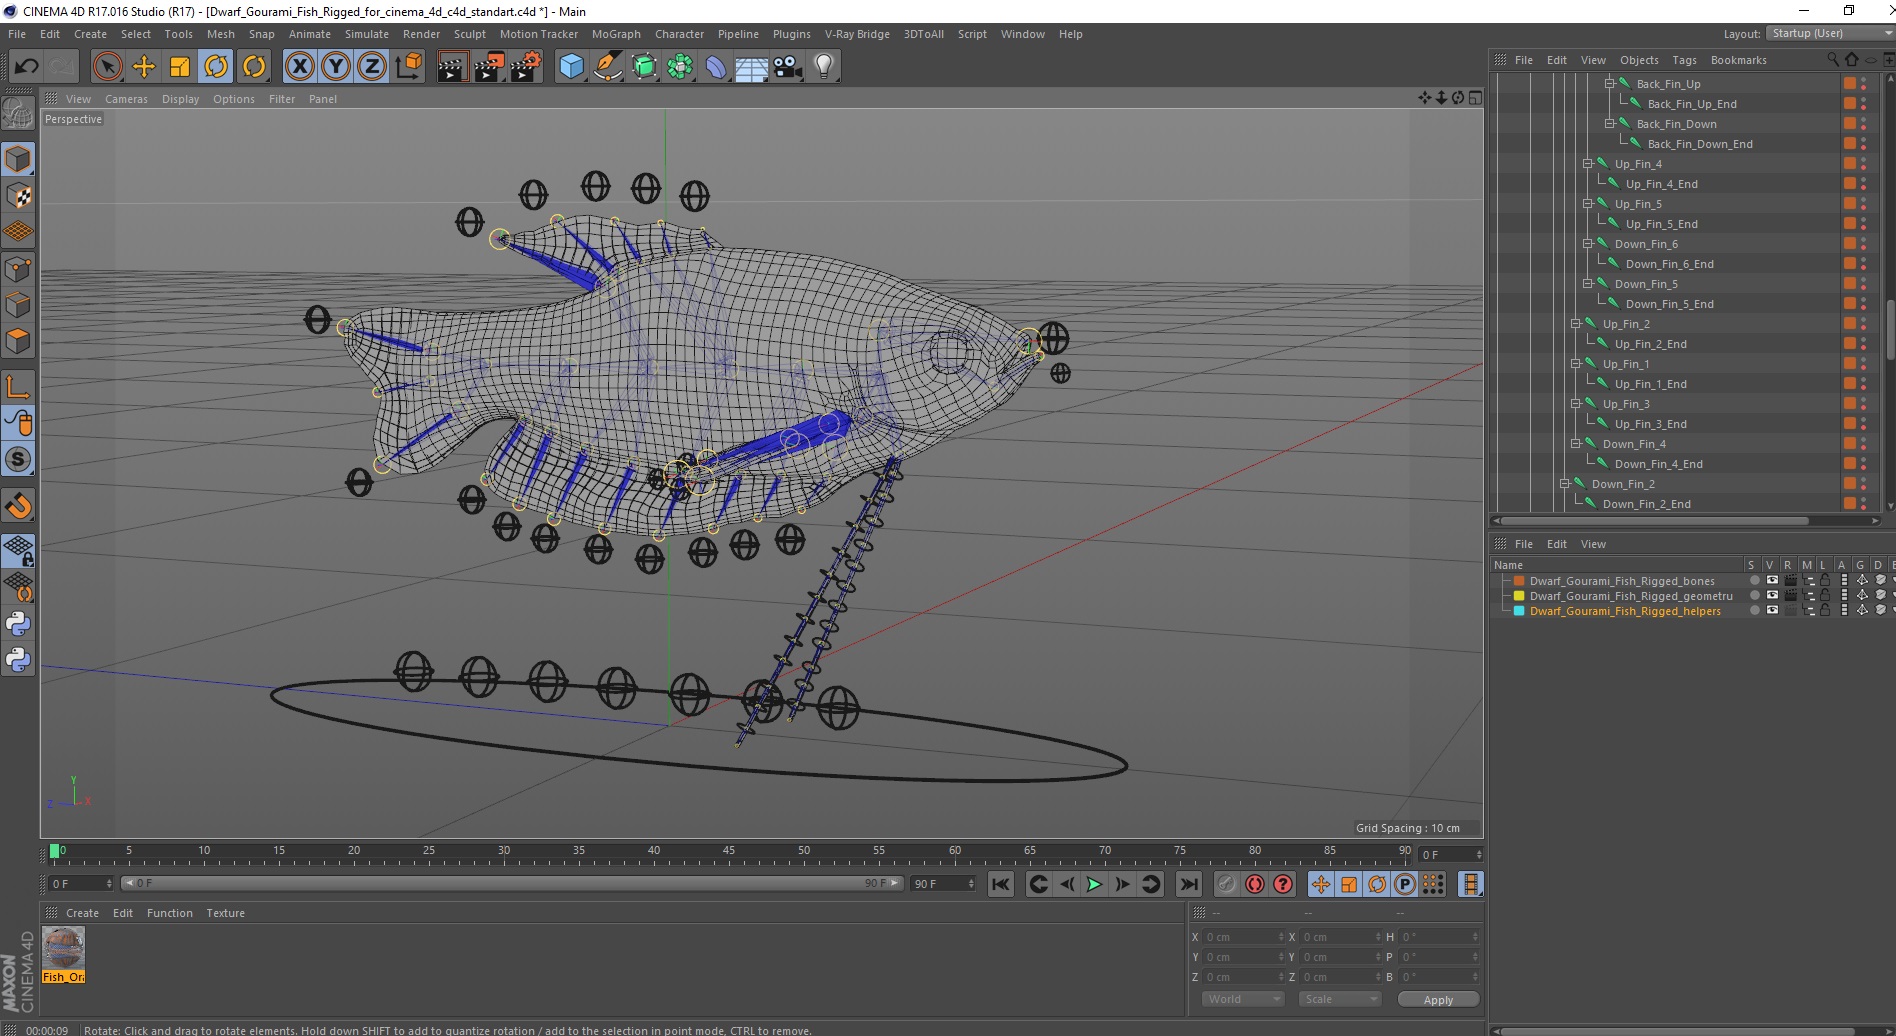Collapse the Up_Fin_2 bone
1896x1036 pixels.
1576,324
